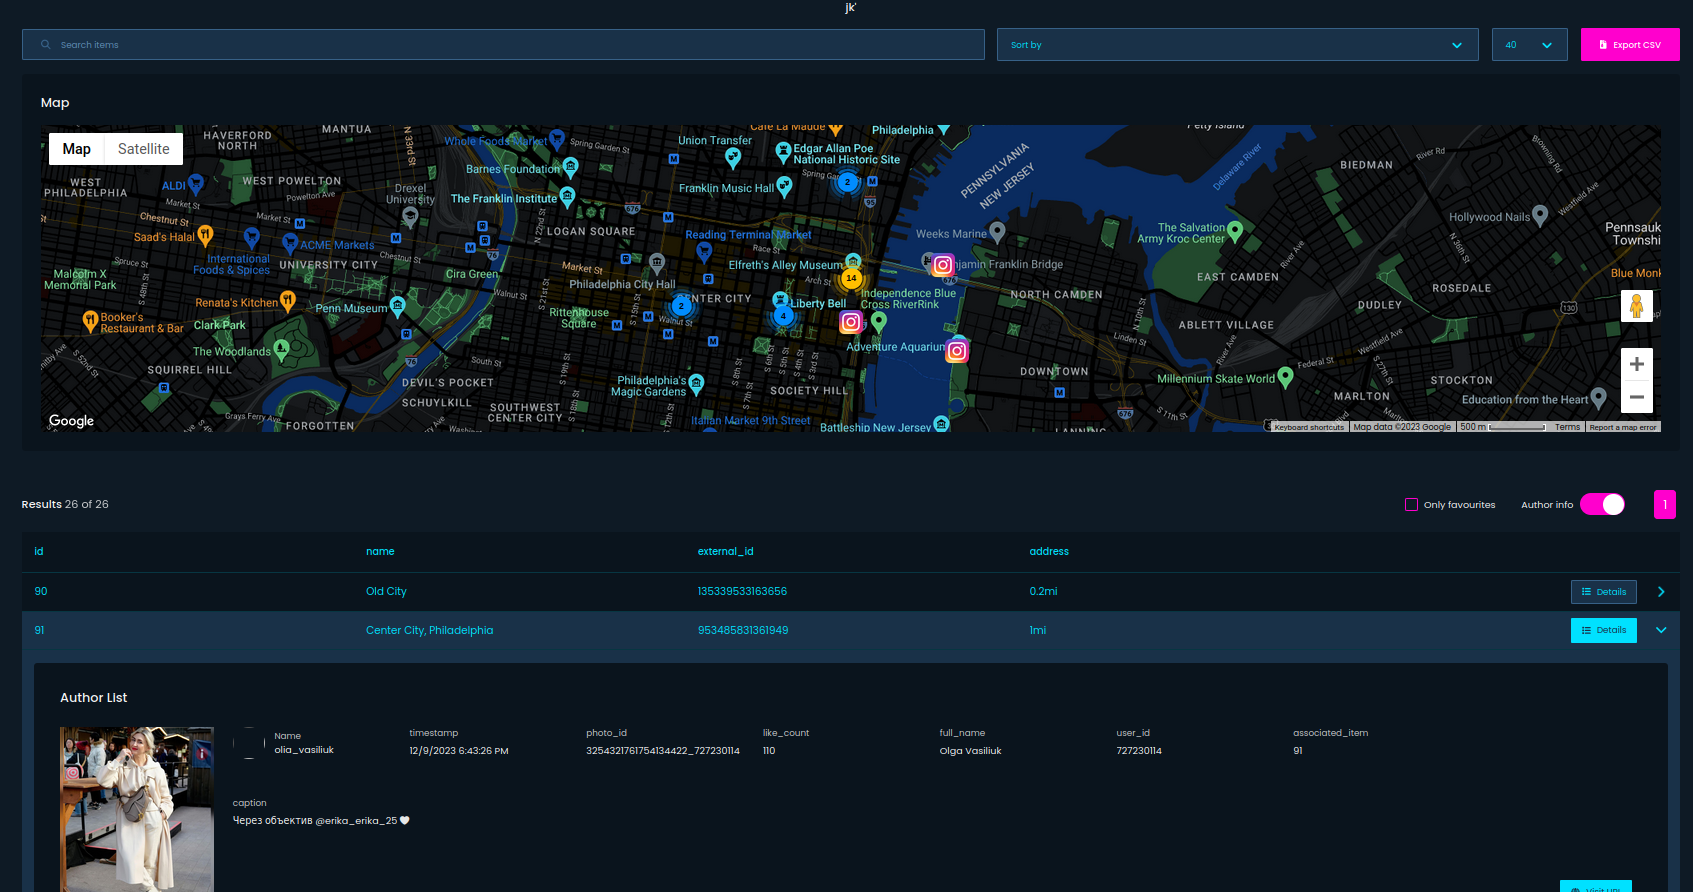Click the Philadelphia City Hall pin
Image resolution: width=1693 pixels, height=892 pixels.
point(657,263)
